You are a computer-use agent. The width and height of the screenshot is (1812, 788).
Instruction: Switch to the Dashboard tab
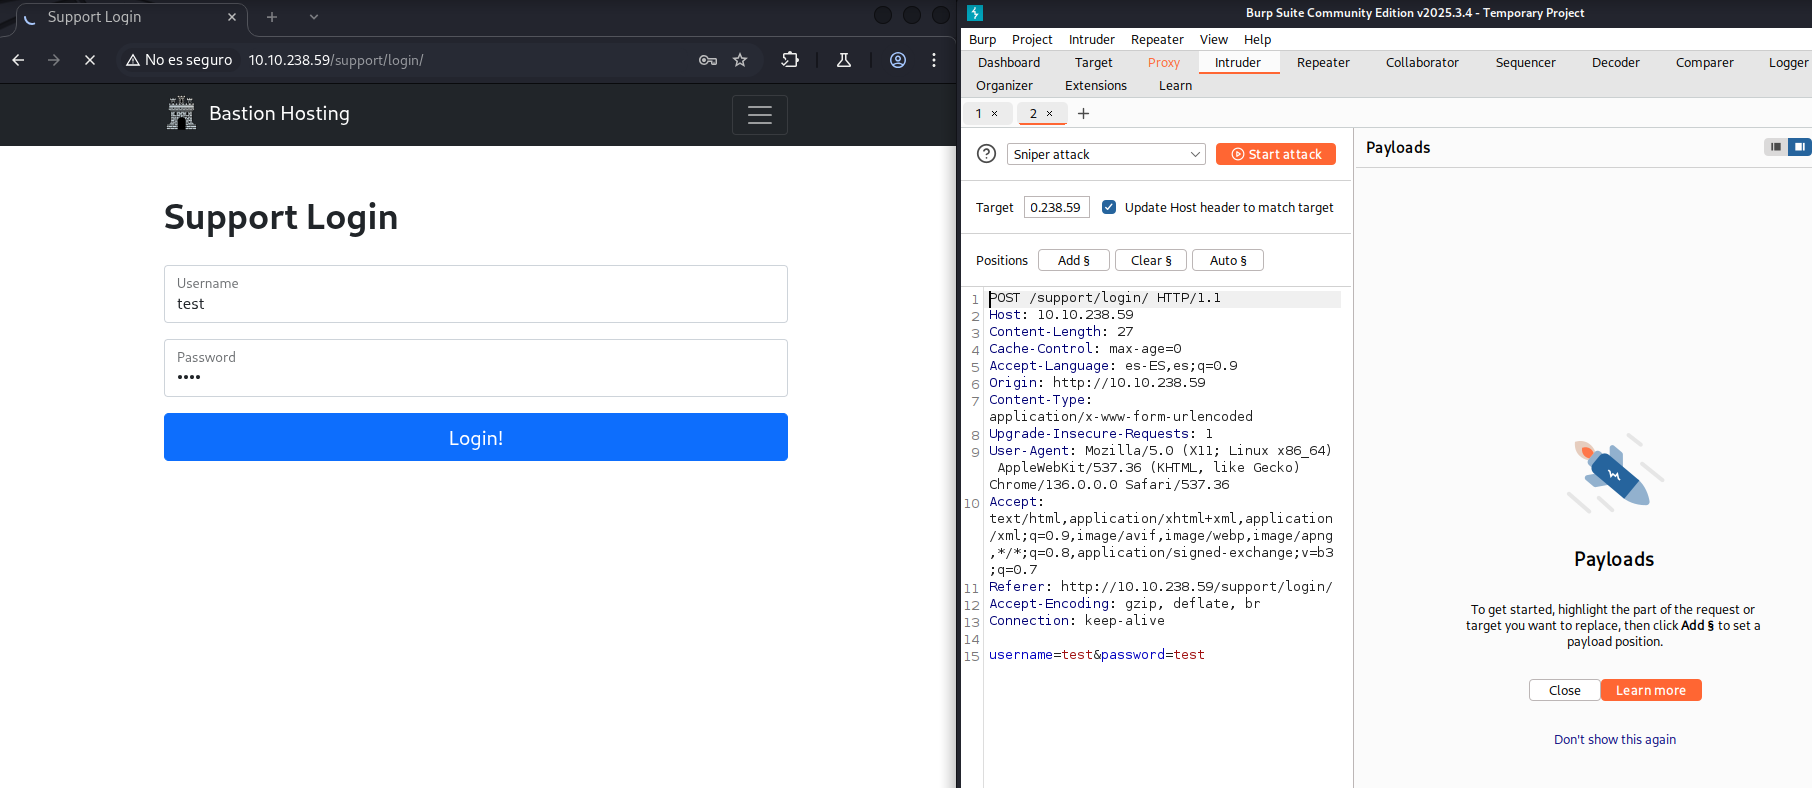tap(1009, 62)
